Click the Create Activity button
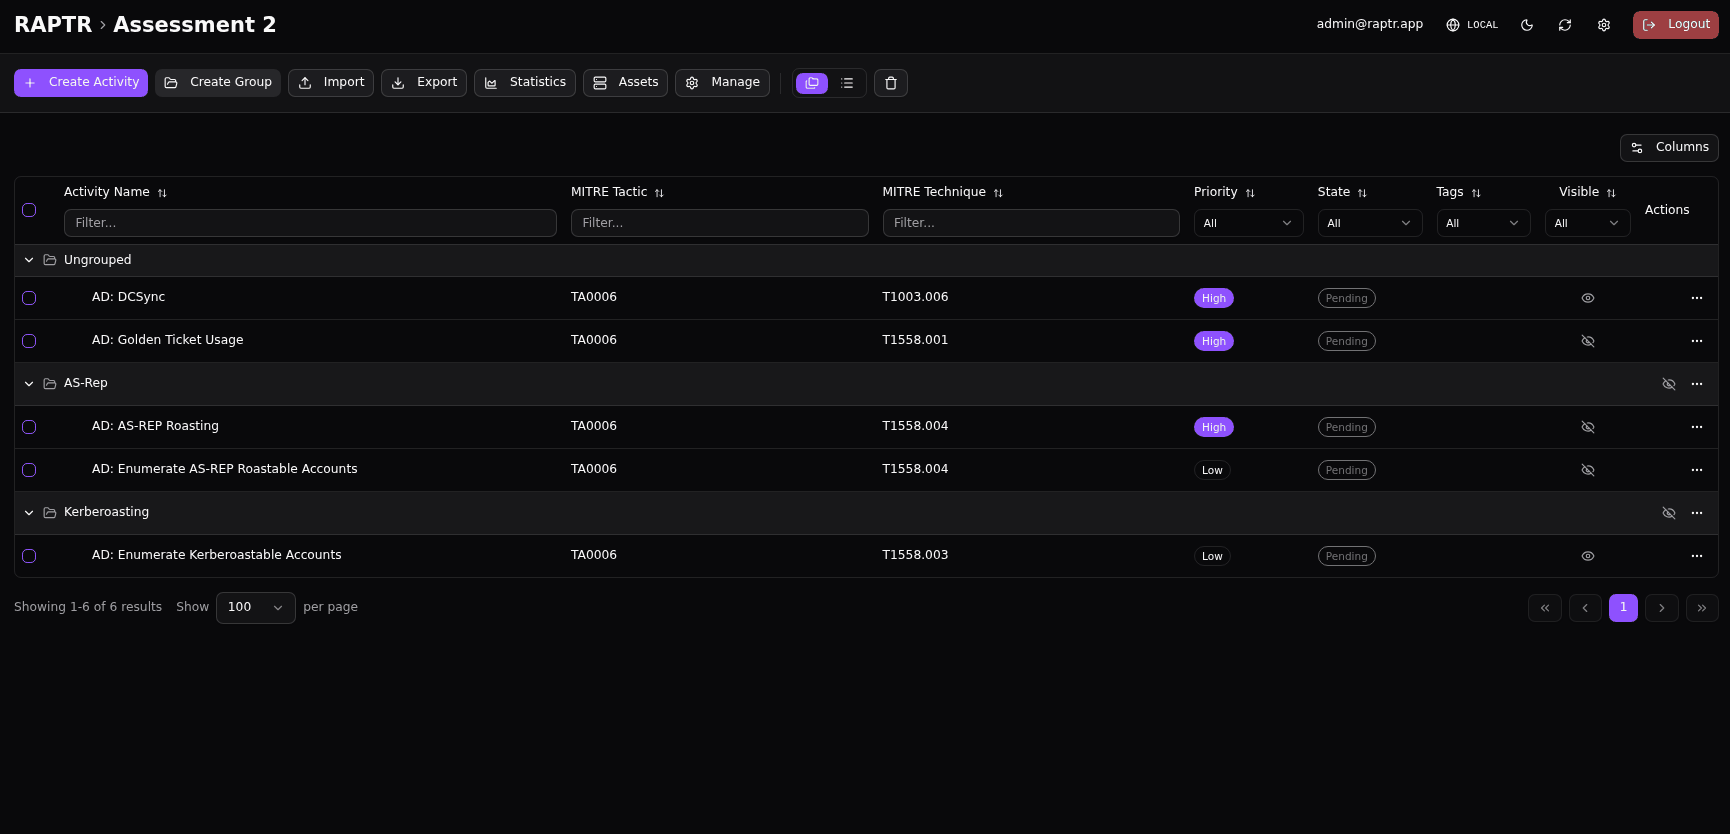This screenshot has width=1730, height=834. (81, 83)
